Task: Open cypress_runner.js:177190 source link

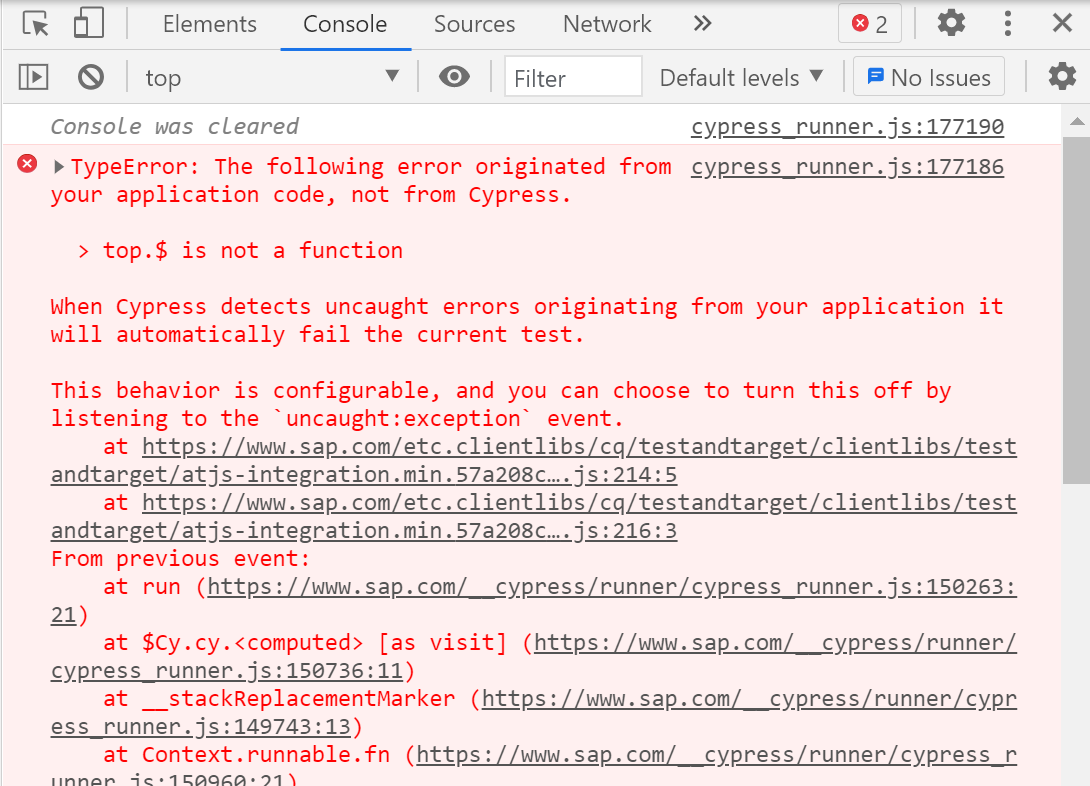Action: (847, 126)
